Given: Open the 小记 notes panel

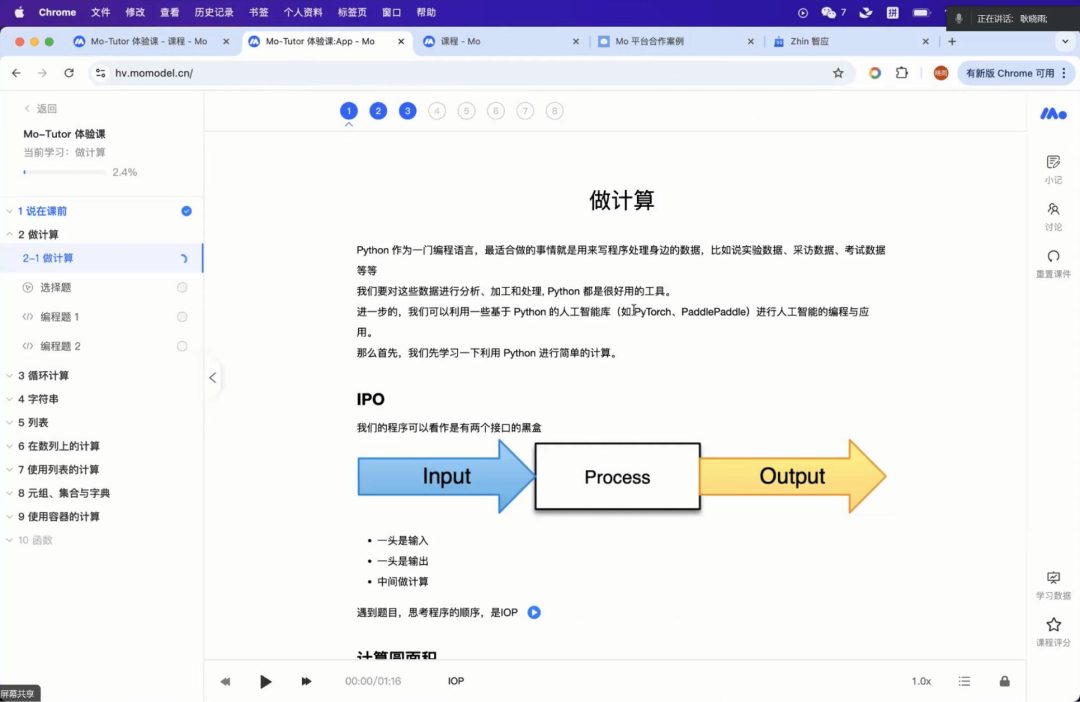Looking at the screenshot, I should pos(1053,166).
